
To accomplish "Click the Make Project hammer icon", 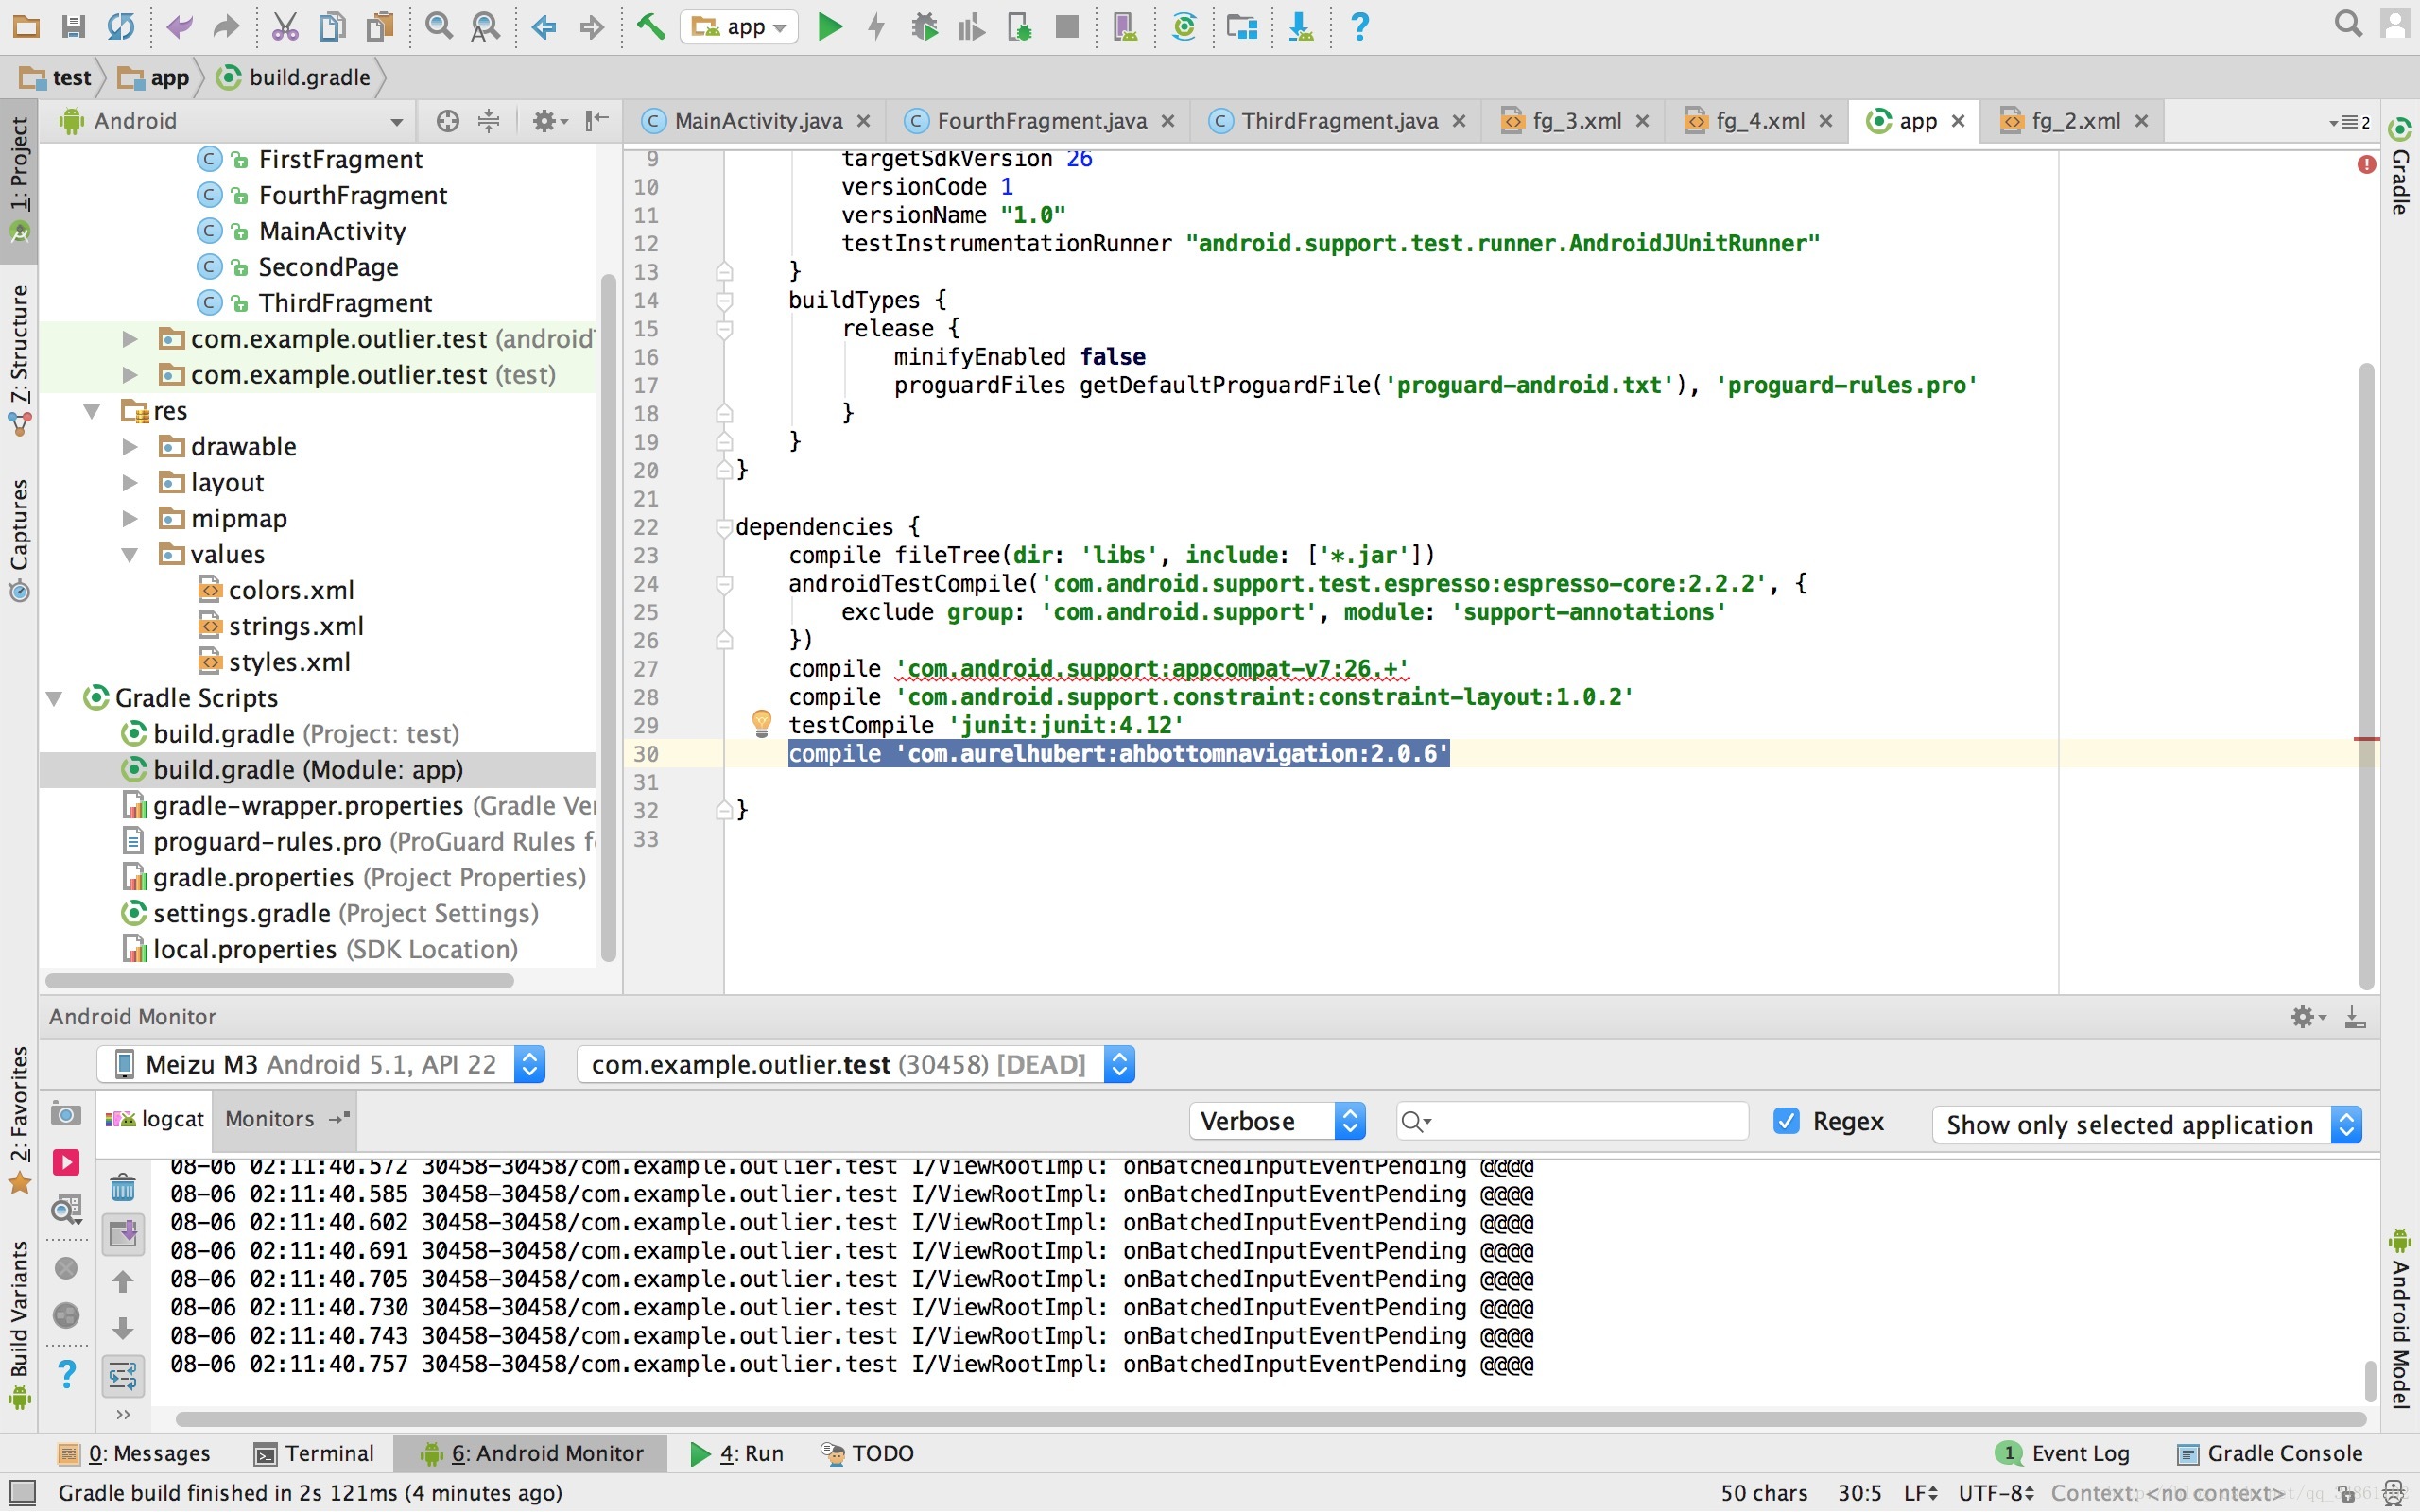I will (651, 26).
